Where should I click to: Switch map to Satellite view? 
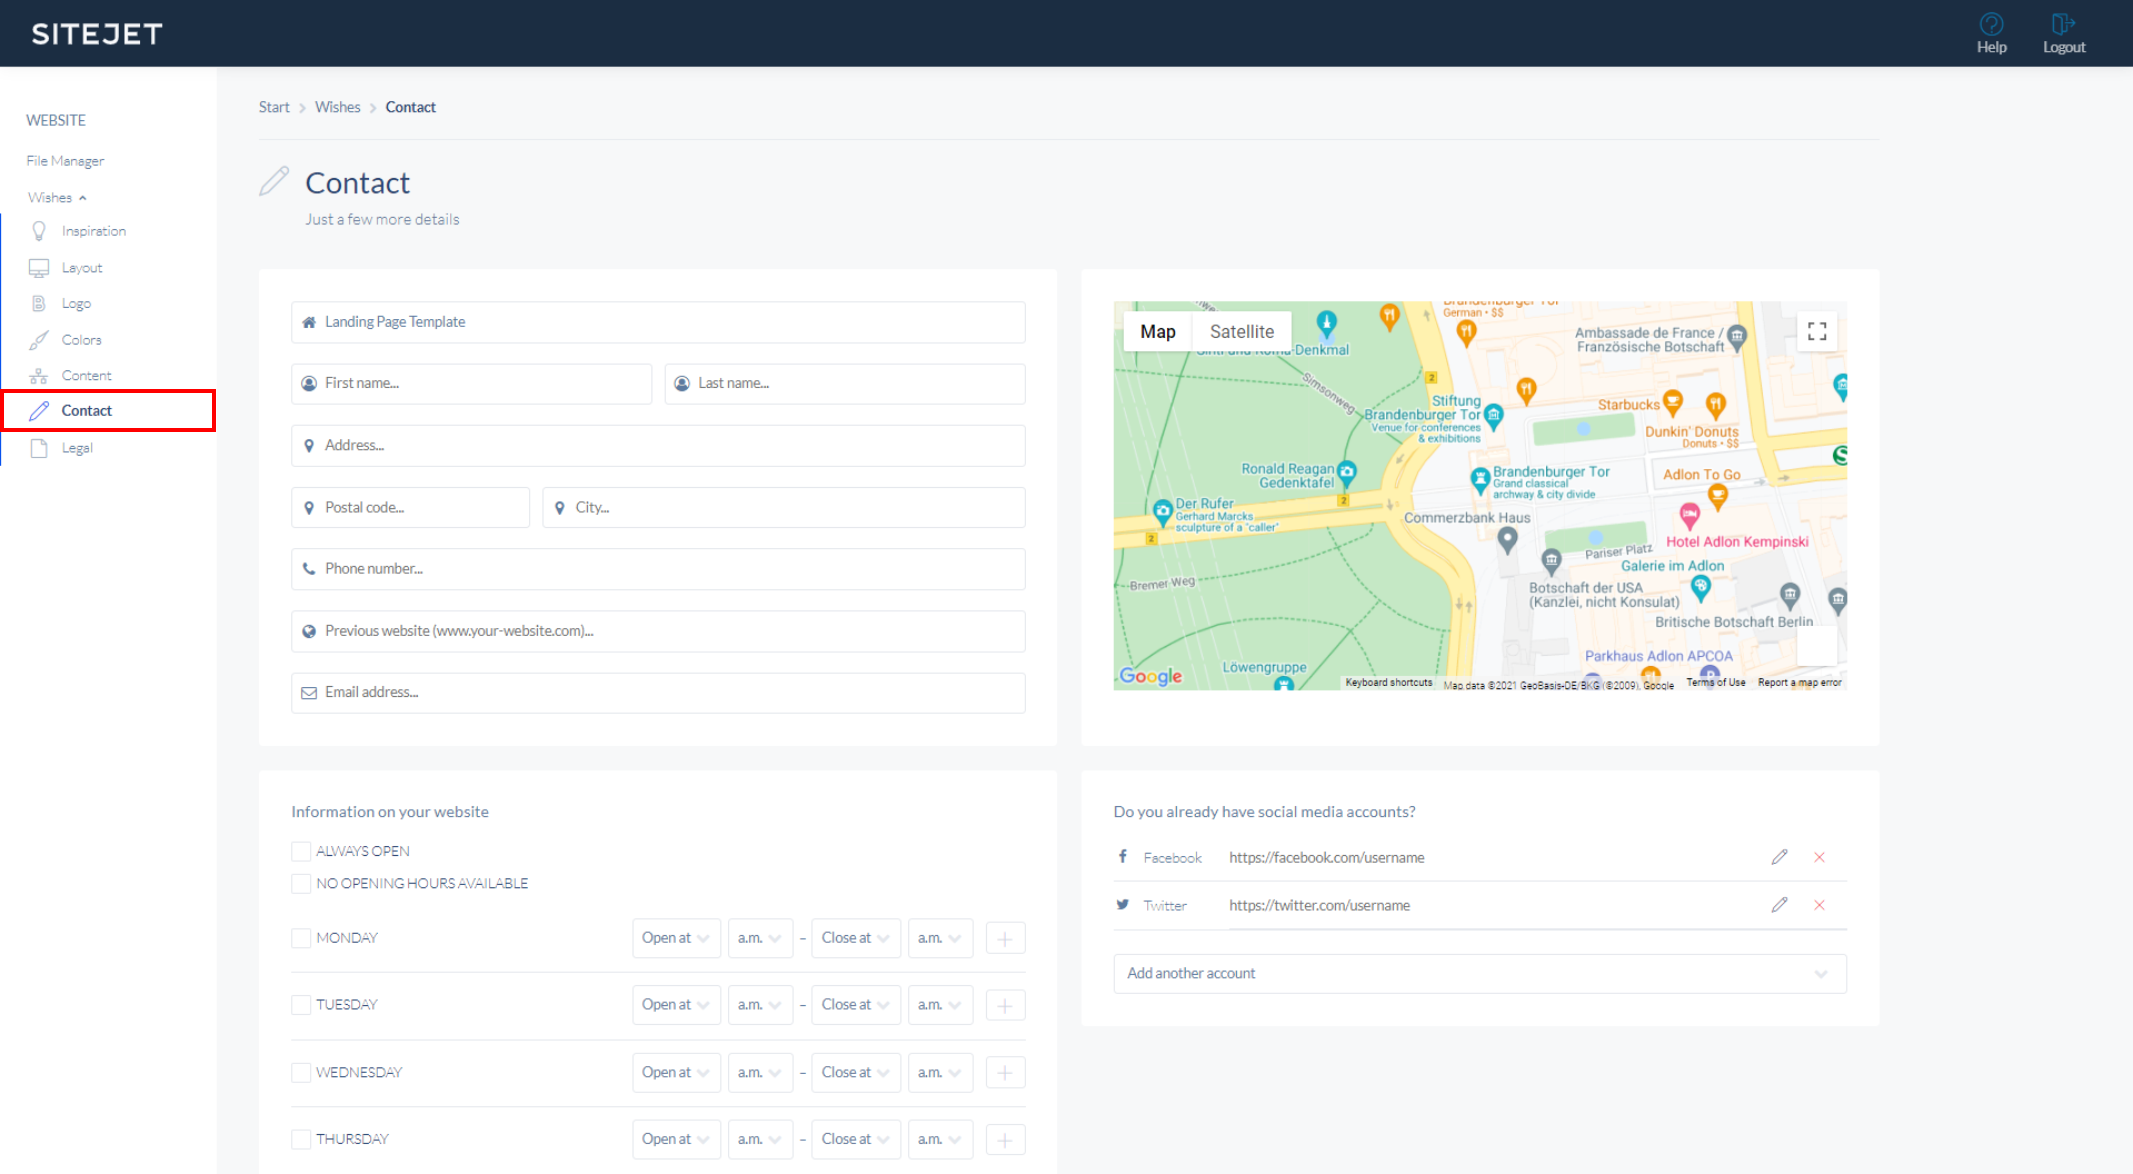tap(1241, 331)
